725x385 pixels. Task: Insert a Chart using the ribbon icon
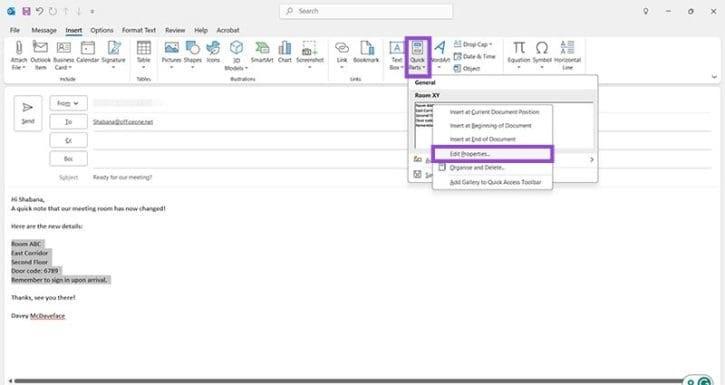285,48
